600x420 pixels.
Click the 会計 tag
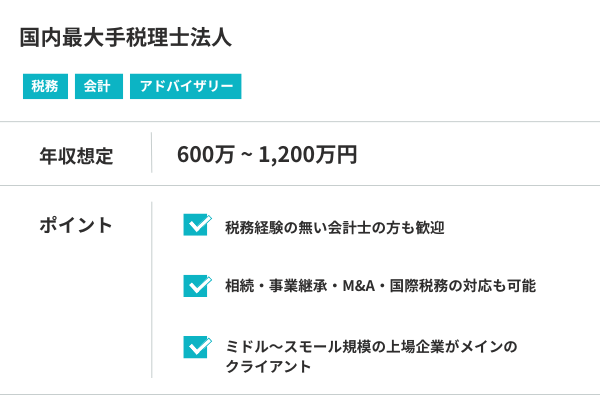click(x=97, y=87)
